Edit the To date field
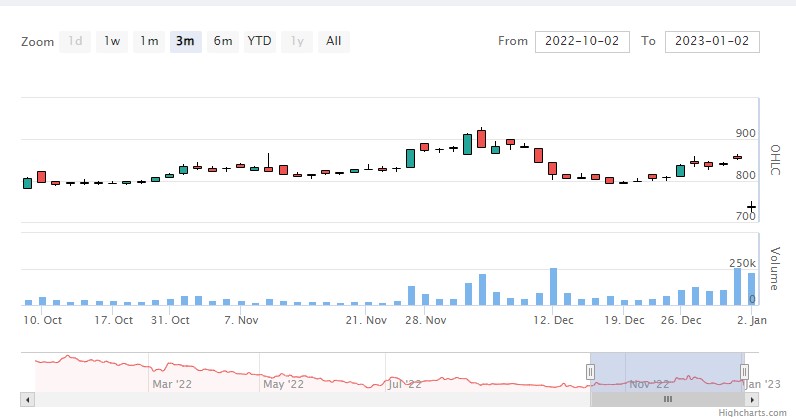The height and width of the screenshot is (417, 796). (x=712, y=41)
